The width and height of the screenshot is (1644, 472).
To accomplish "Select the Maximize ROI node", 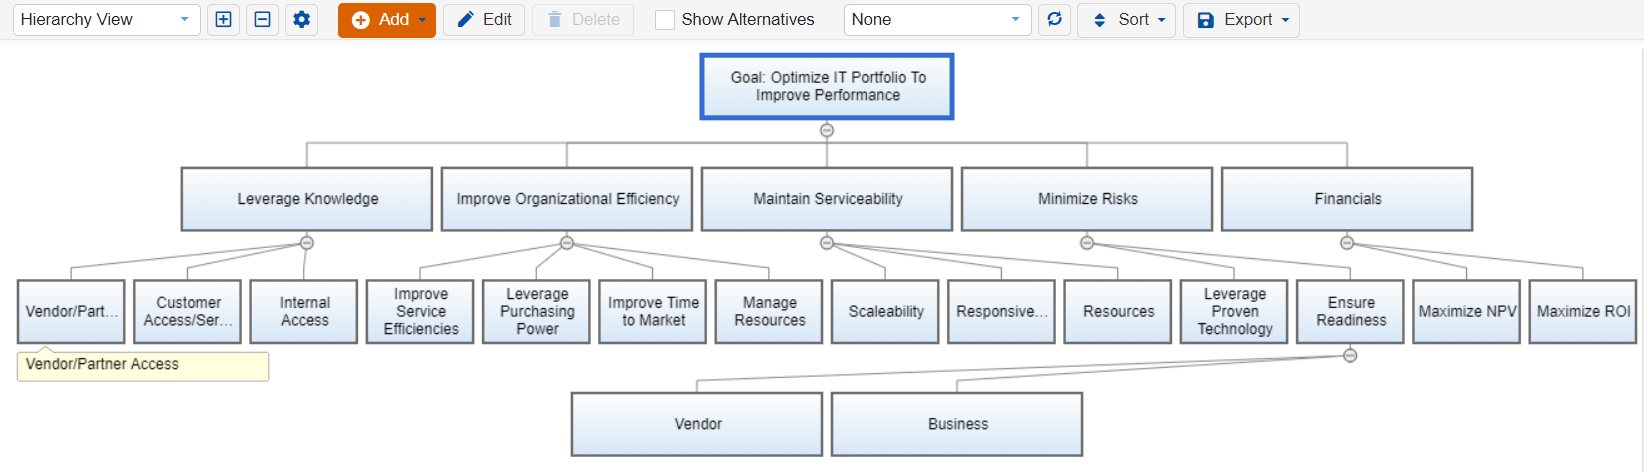I will coord(1583,312).
